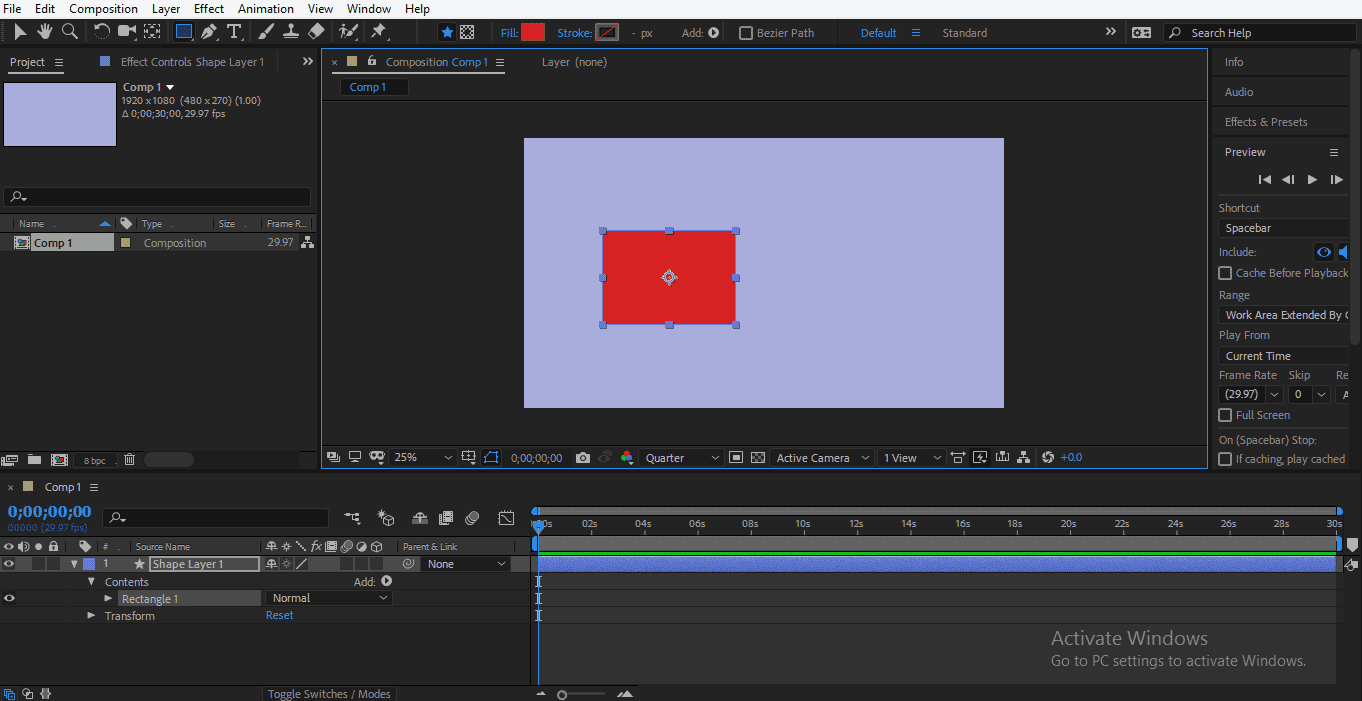Select the Rotation tool

tap(102, 32)
